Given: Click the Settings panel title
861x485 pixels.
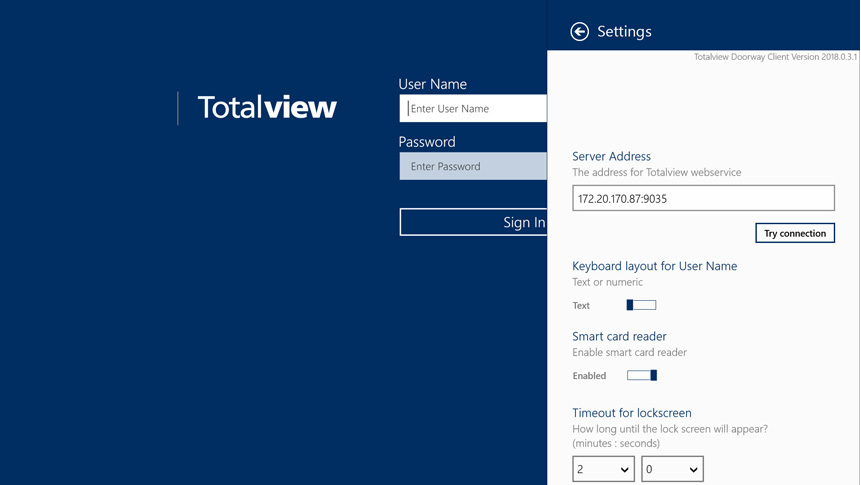Looking at the screenshot, I should pyautogui.click(x=624, y=32).
